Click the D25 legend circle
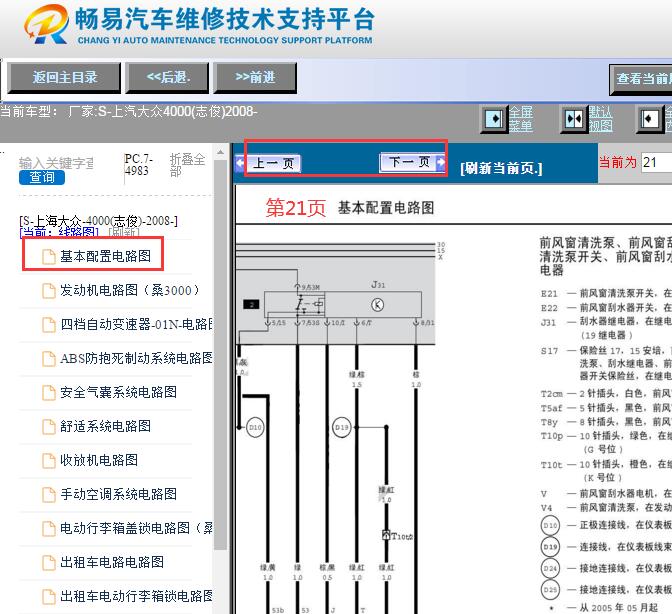This screenshot has height=614, width=672. pos(550,590)
